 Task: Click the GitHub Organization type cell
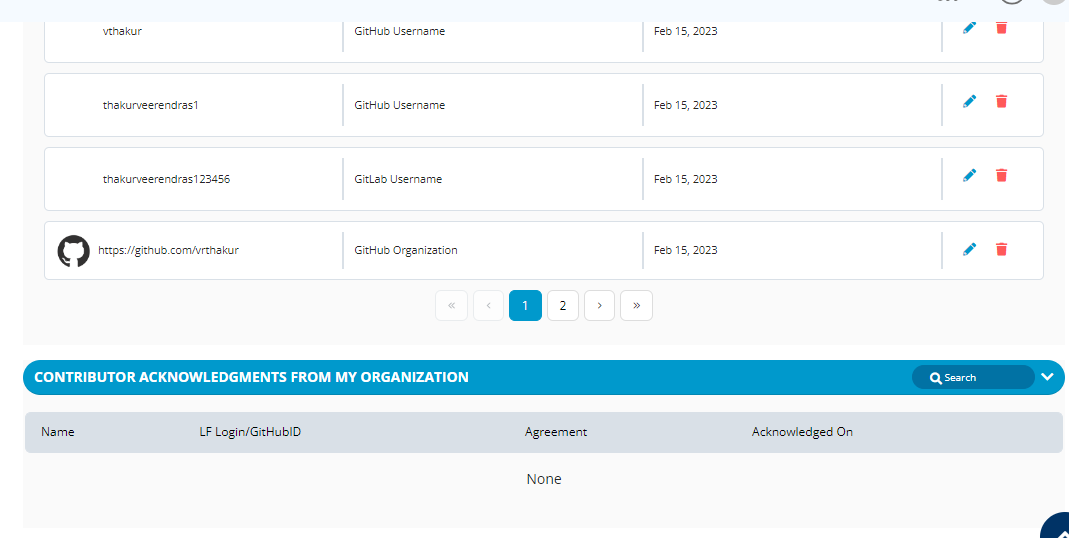[x=406, y=250]
